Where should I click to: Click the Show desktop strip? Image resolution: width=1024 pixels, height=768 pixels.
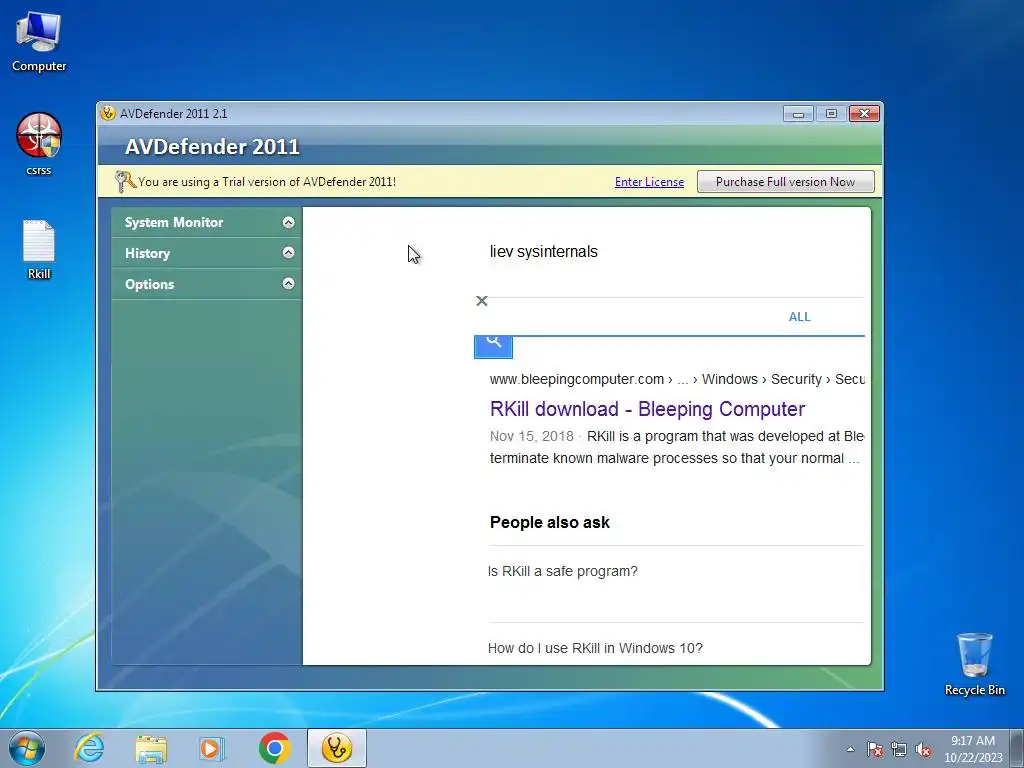point(1017,748)
